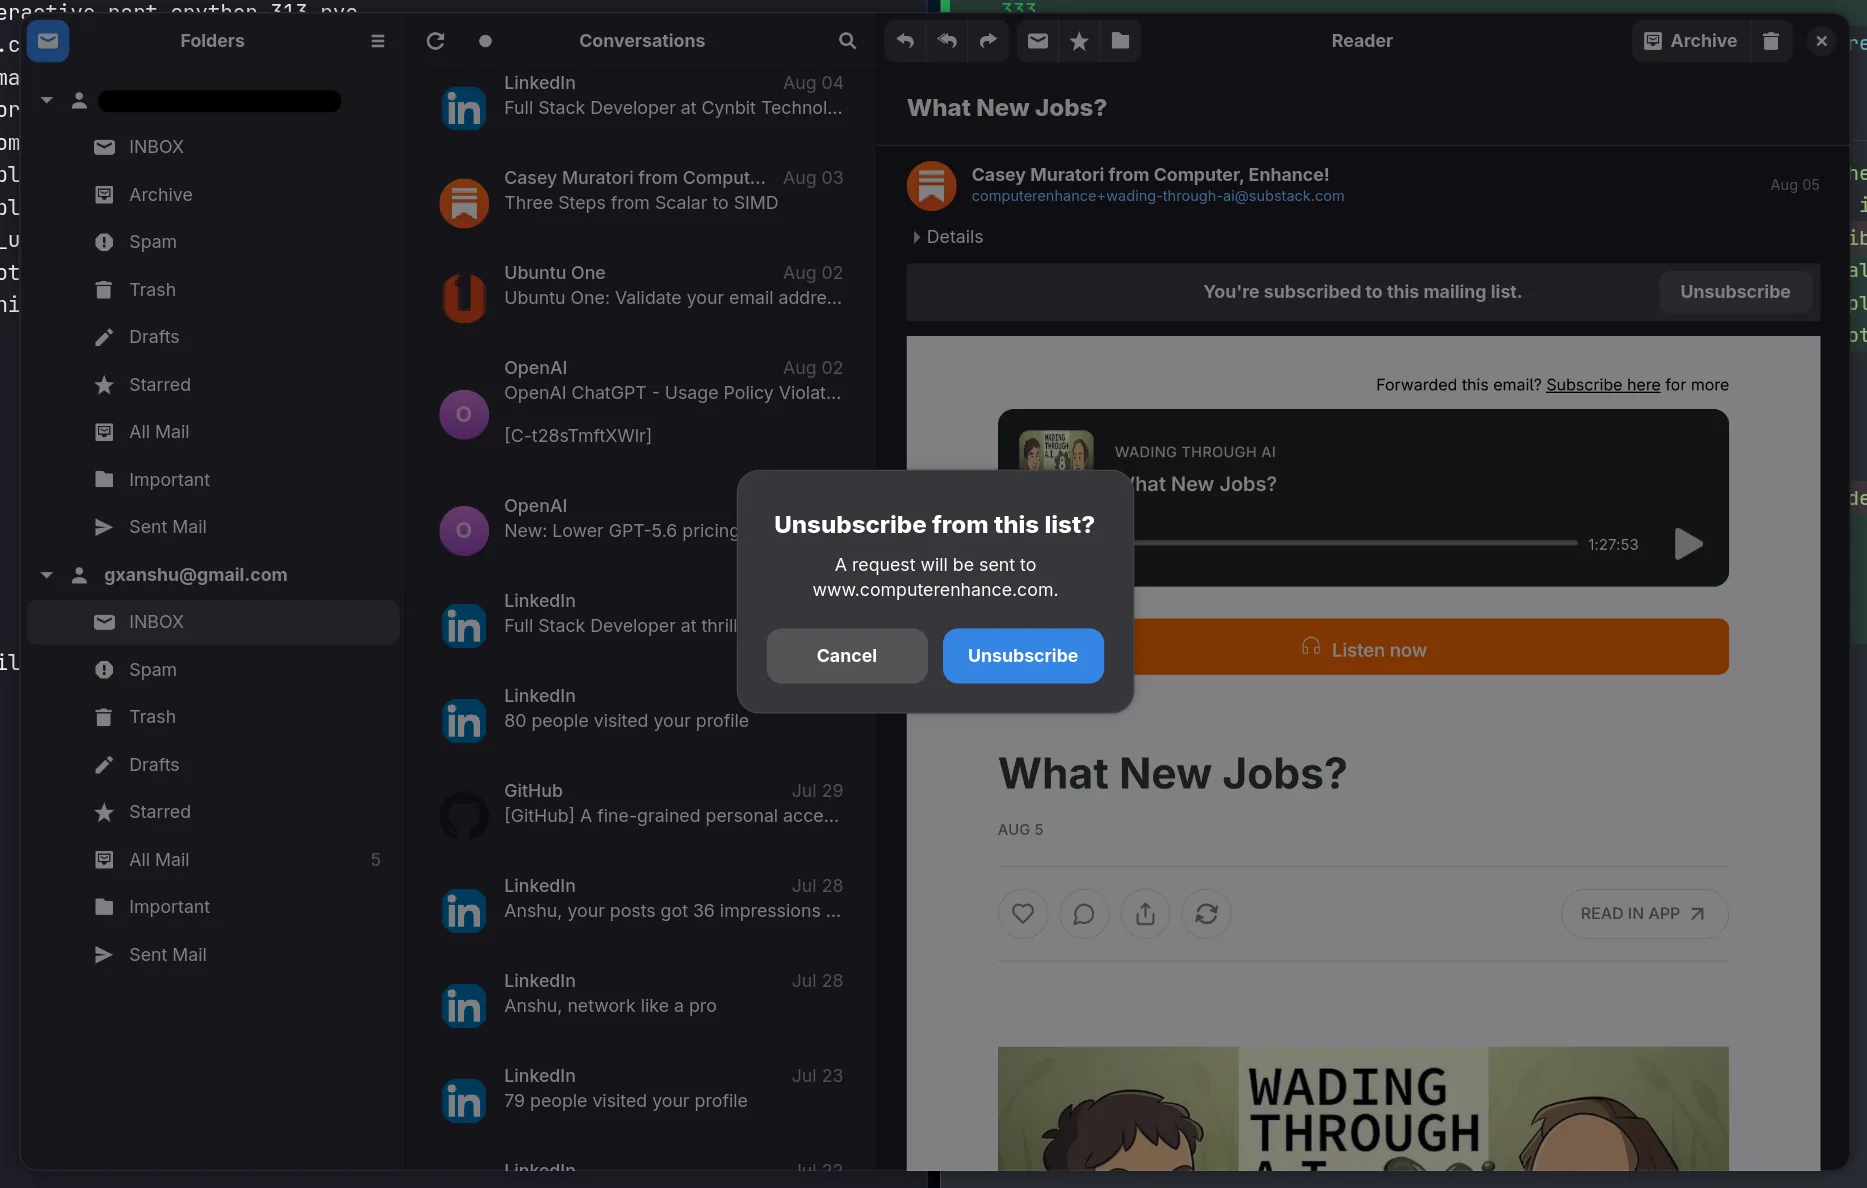Click the Wading Through AI banner image
This screenshot has height=1188, width=1867.
tap(1363, 1108)
